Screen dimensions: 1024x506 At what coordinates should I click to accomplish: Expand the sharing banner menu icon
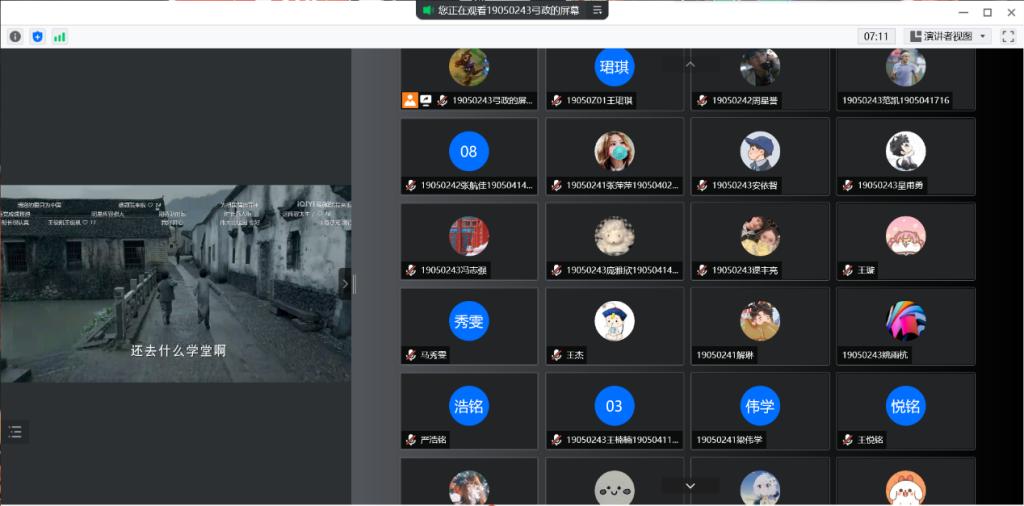597,10
